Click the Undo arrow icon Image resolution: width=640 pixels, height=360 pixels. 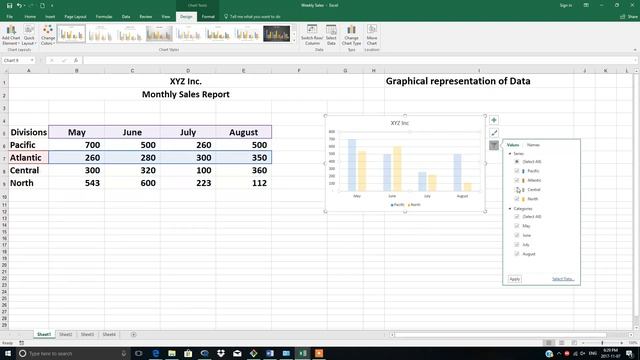[19, 5]
